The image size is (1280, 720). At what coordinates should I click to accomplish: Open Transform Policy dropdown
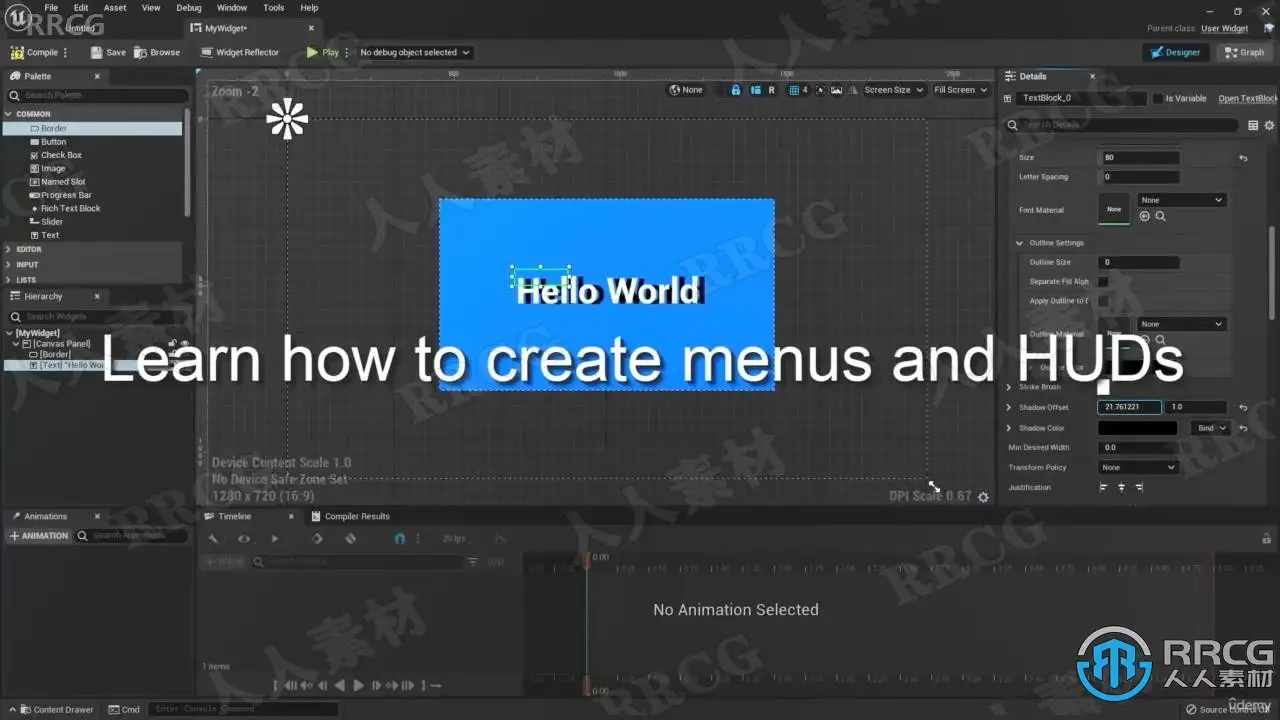[1138, 468]
